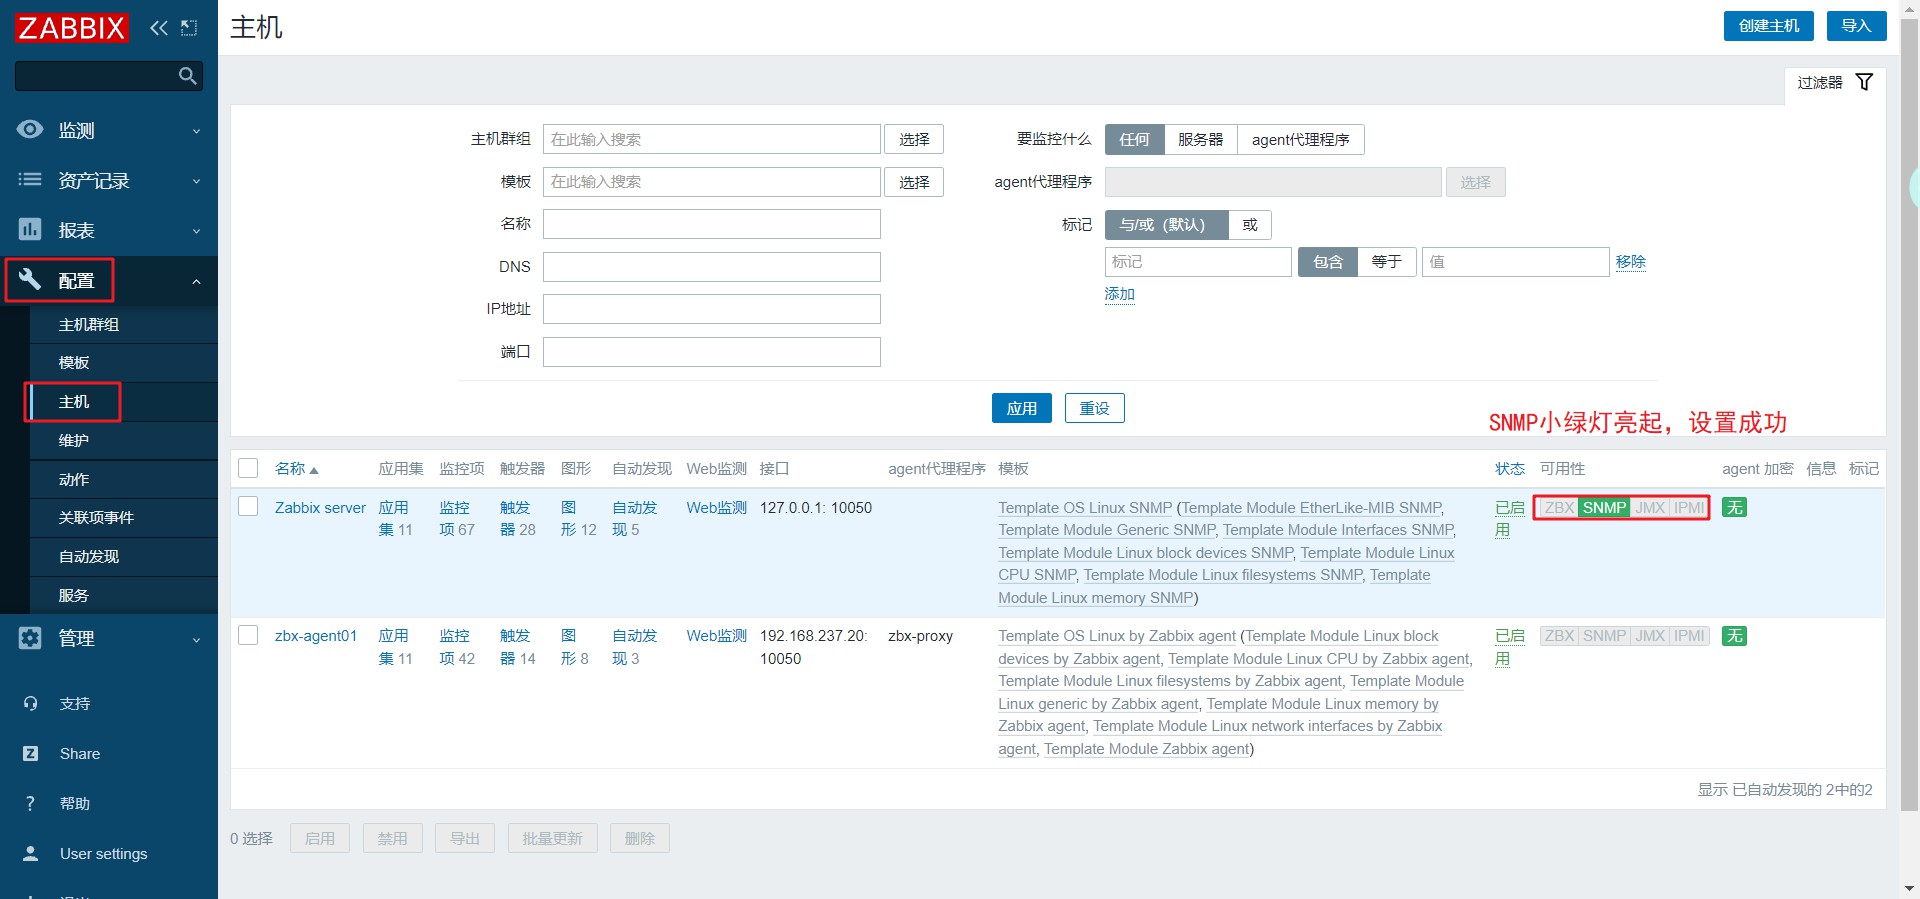Click the chart icon for 报表

[30, 230]
